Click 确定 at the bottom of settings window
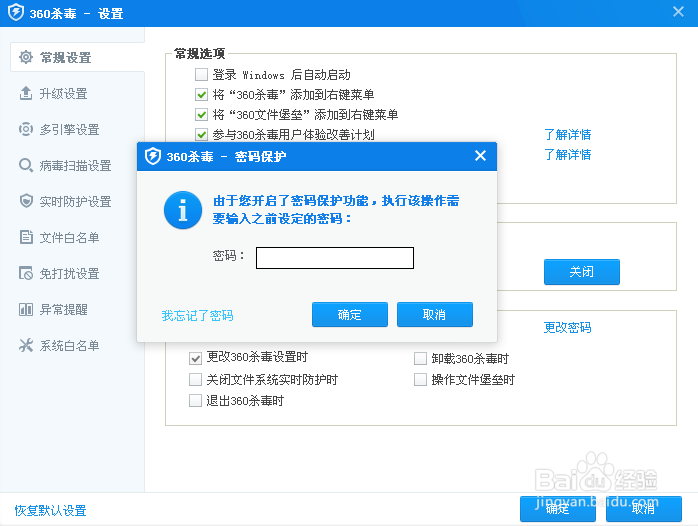This screenshot has width=698, height=526. [557, 509]
